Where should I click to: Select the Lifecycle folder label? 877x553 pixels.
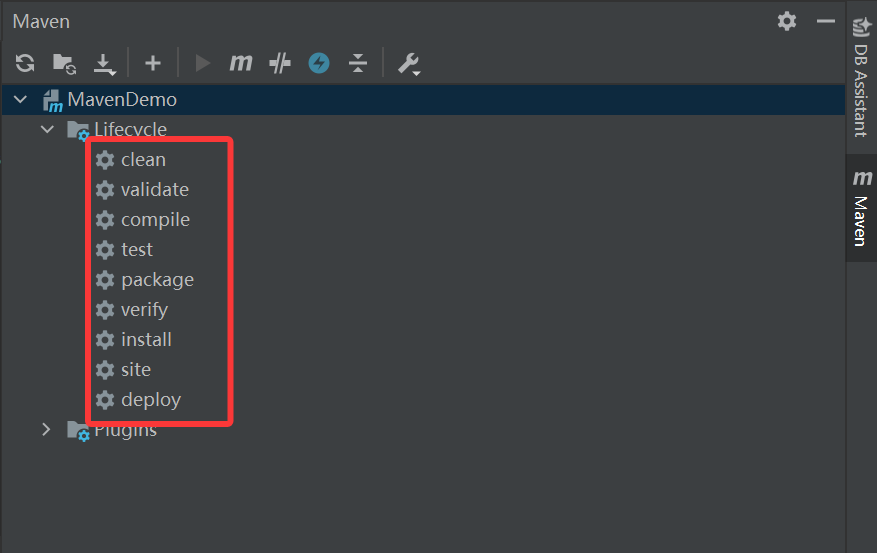[x=130, y=129]
